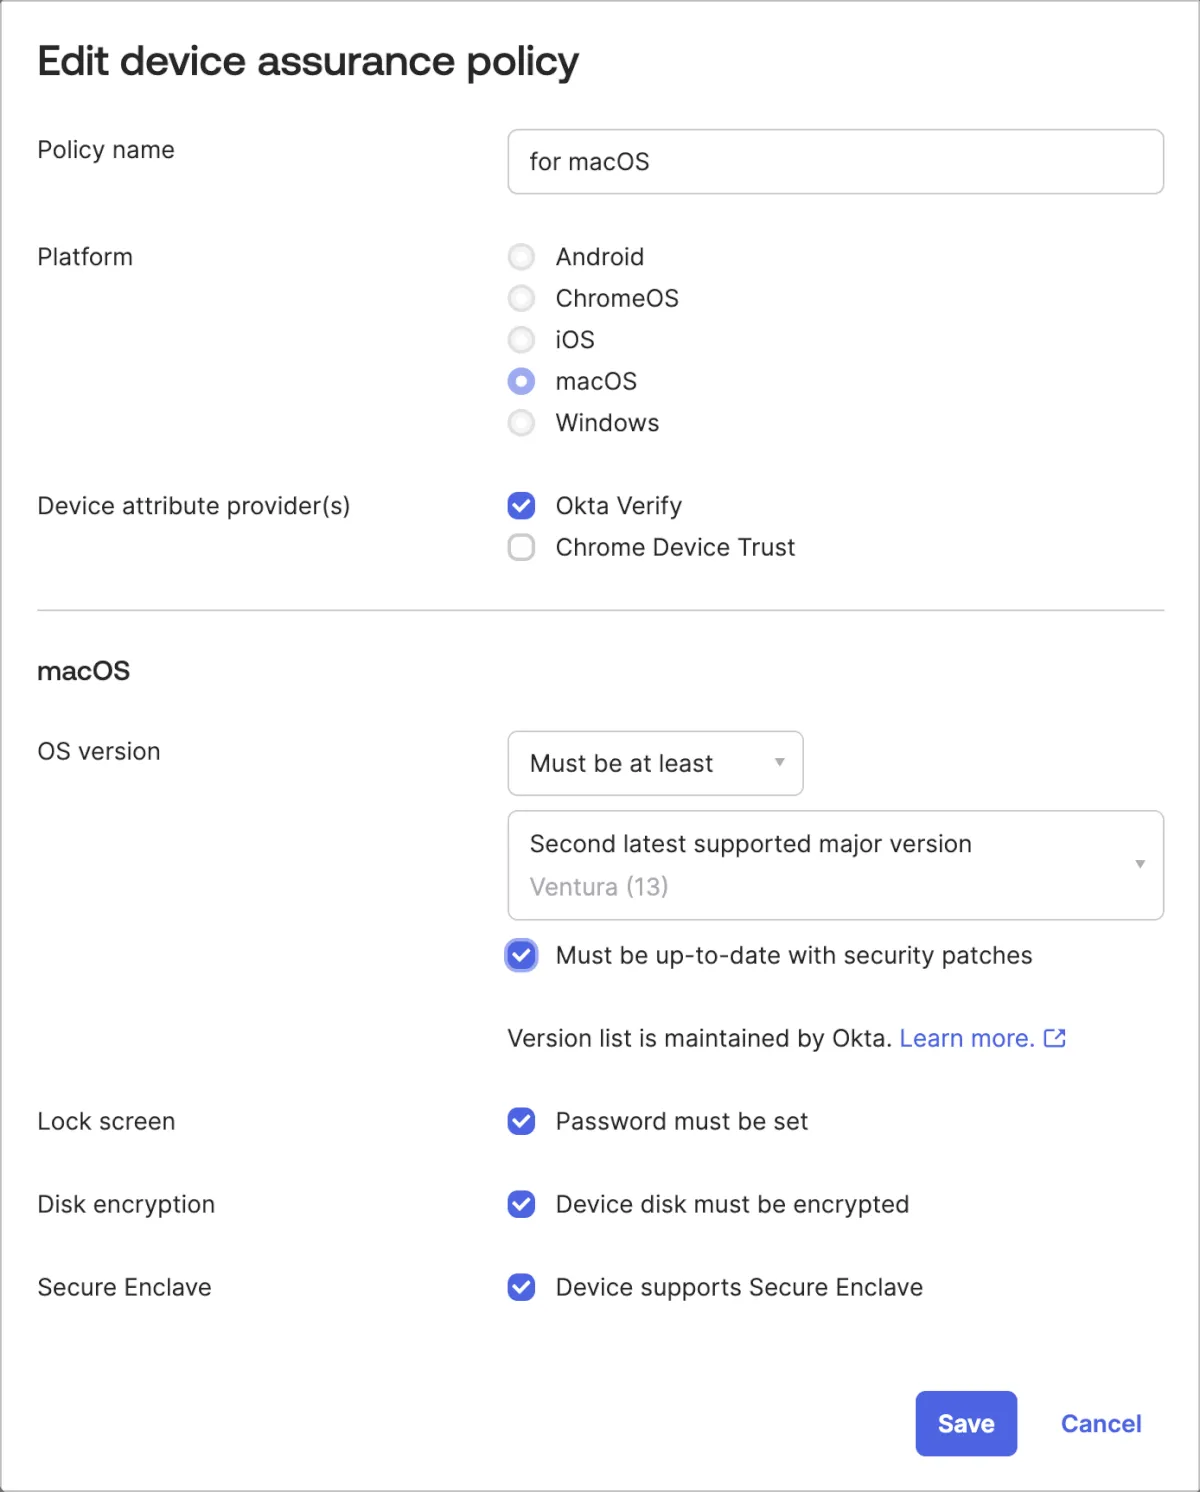This screenshot has width=1200, height=1492.
Task: Toggle Device disk must be encrypted
Action: (x=521, y=1204)
